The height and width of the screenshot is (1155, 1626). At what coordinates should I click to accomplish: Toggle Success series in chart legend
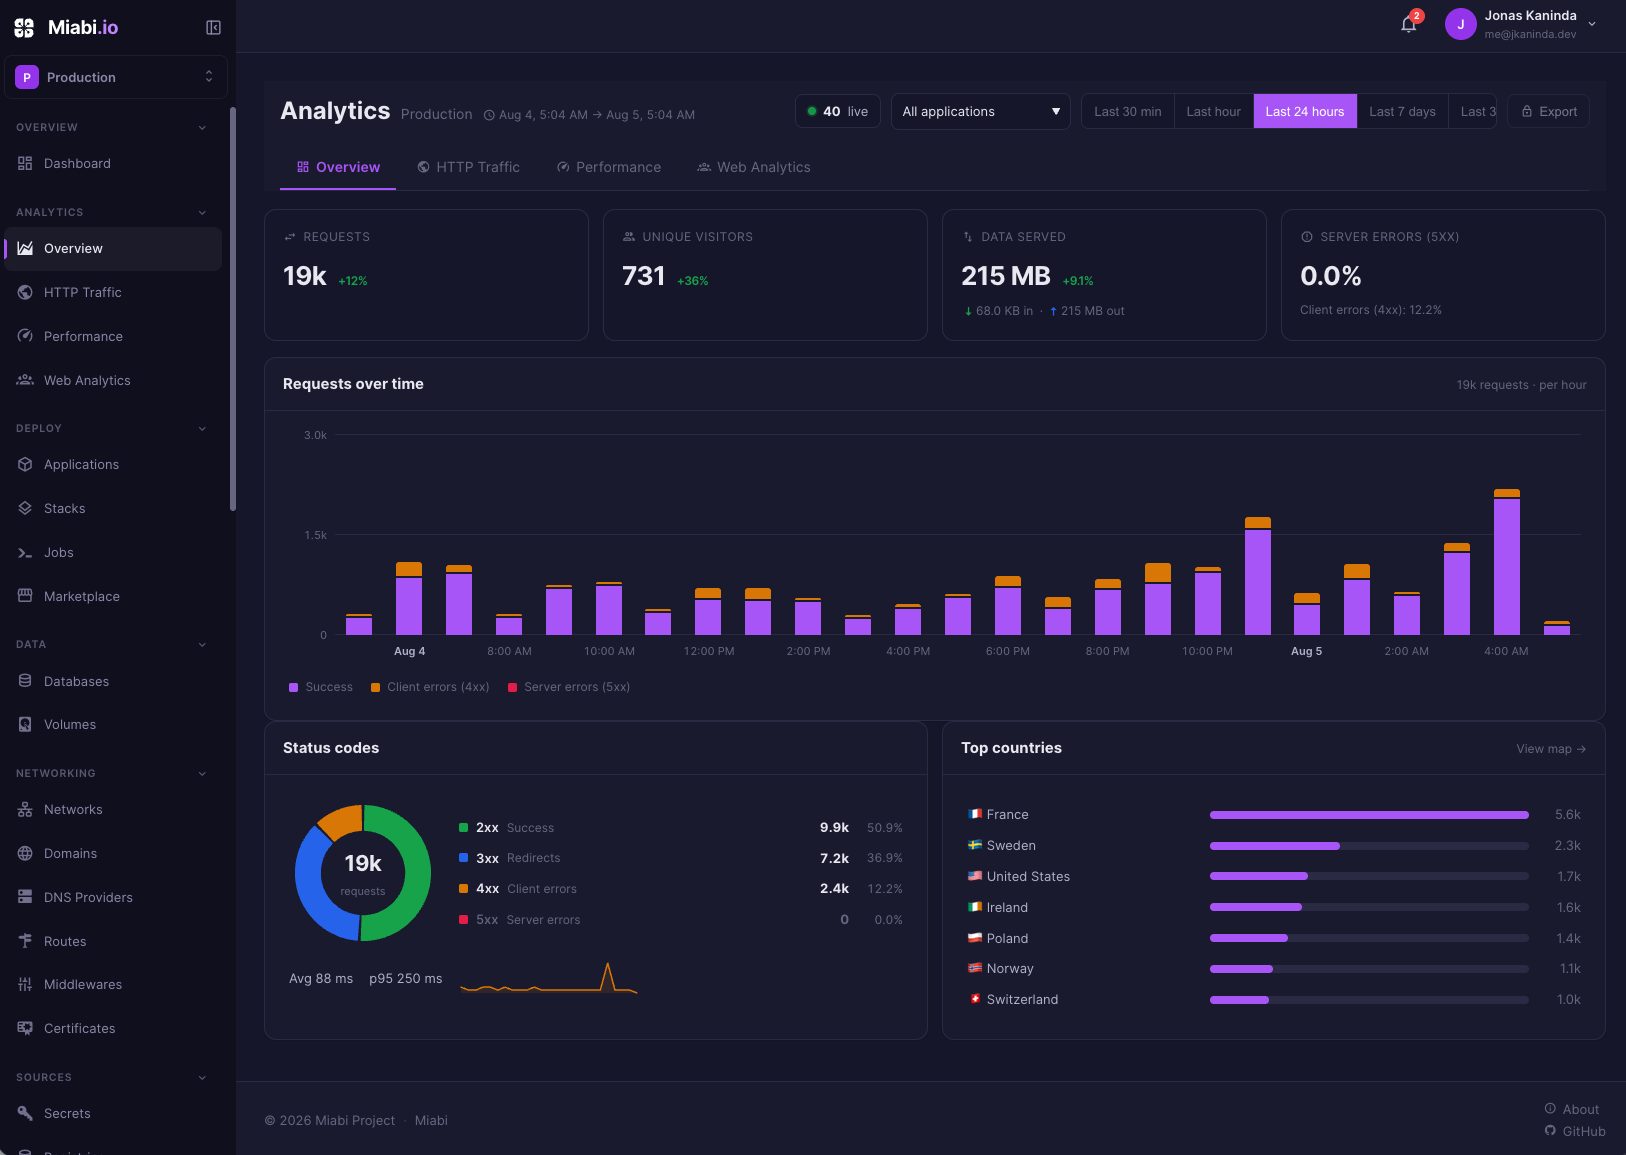point(321,687)
